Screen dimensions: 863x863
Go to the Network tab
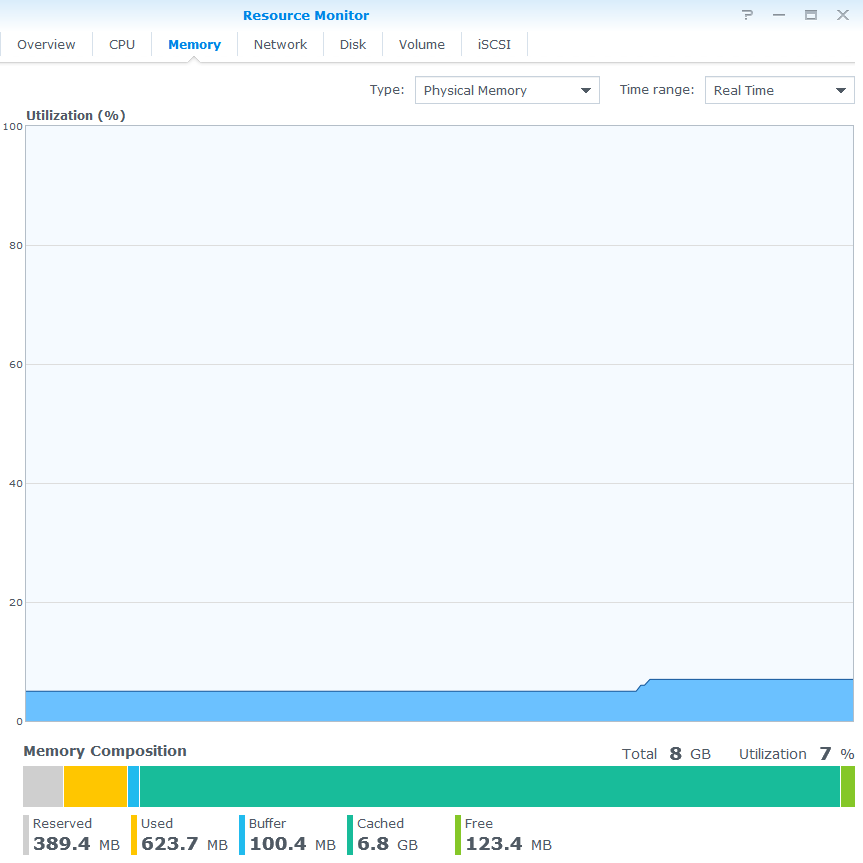[x=280, y=45]
